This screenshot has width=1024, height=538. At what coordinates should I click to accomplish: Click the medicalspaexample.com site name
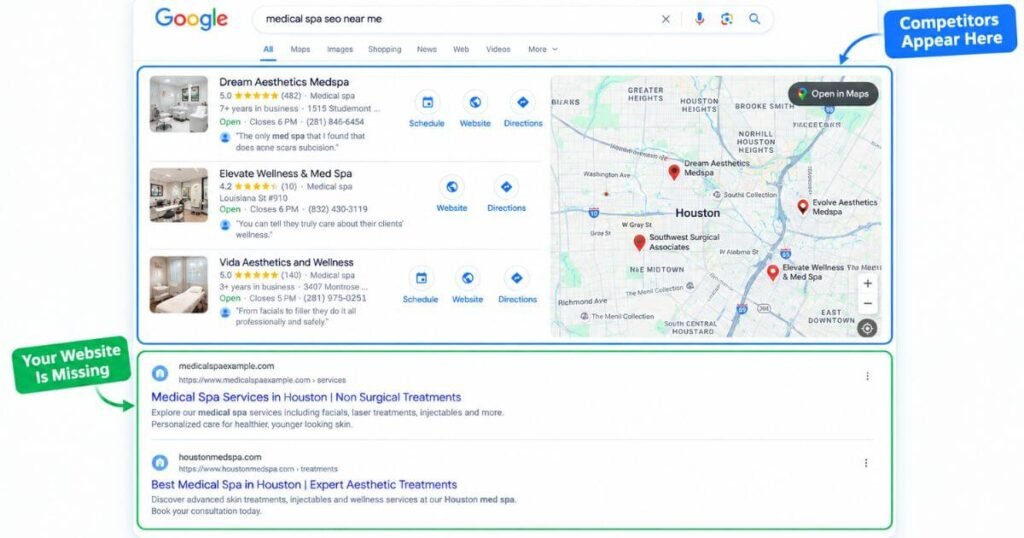227,366
